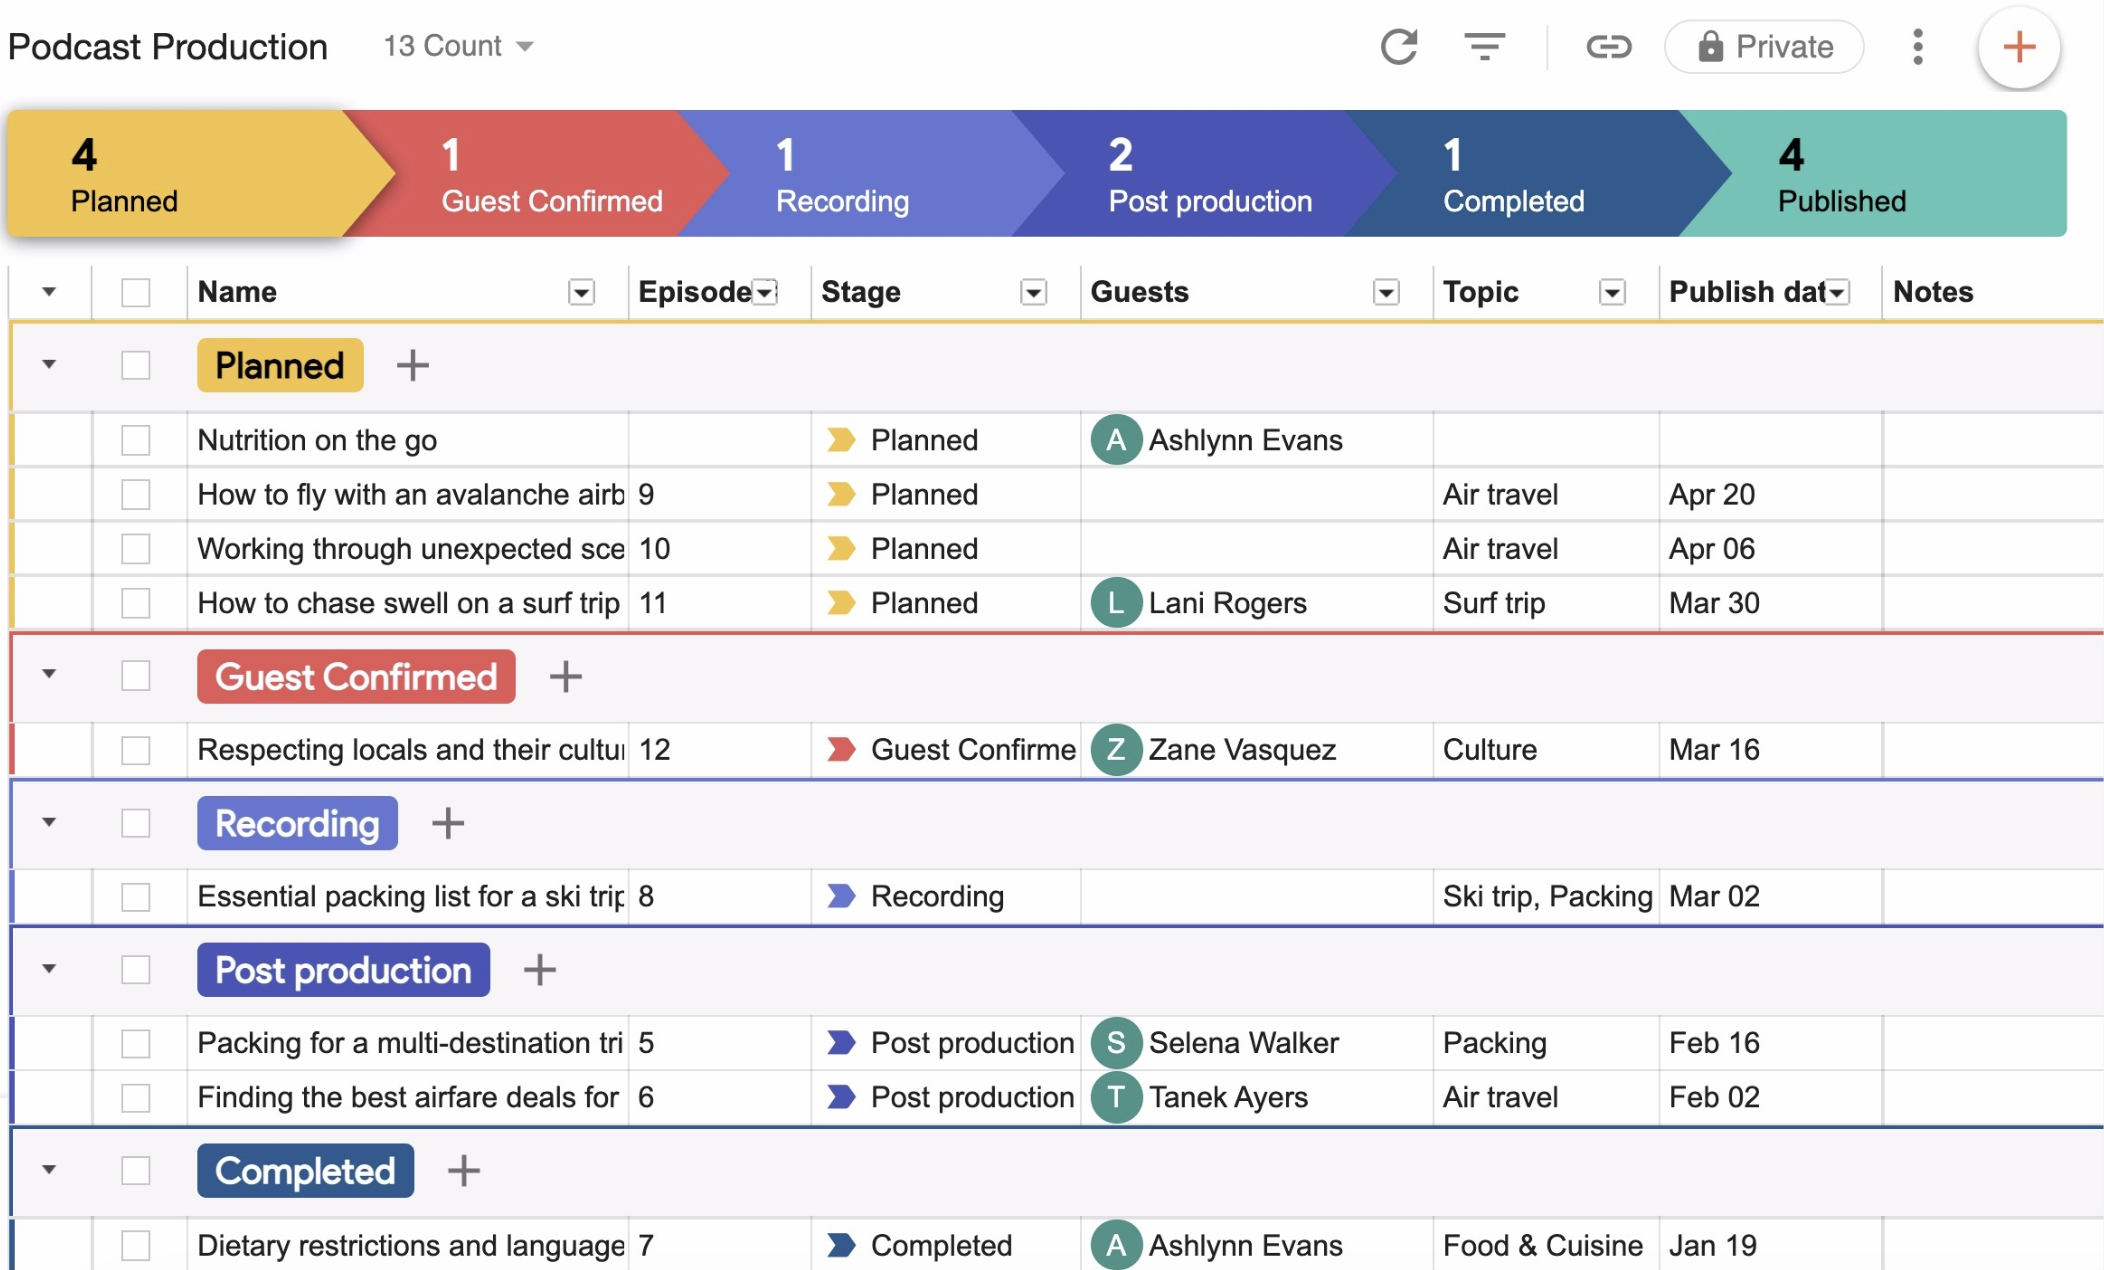Toggle select-all checkbox in header row
This screenshot has height=1270, width=2104.
click(136, 292)
